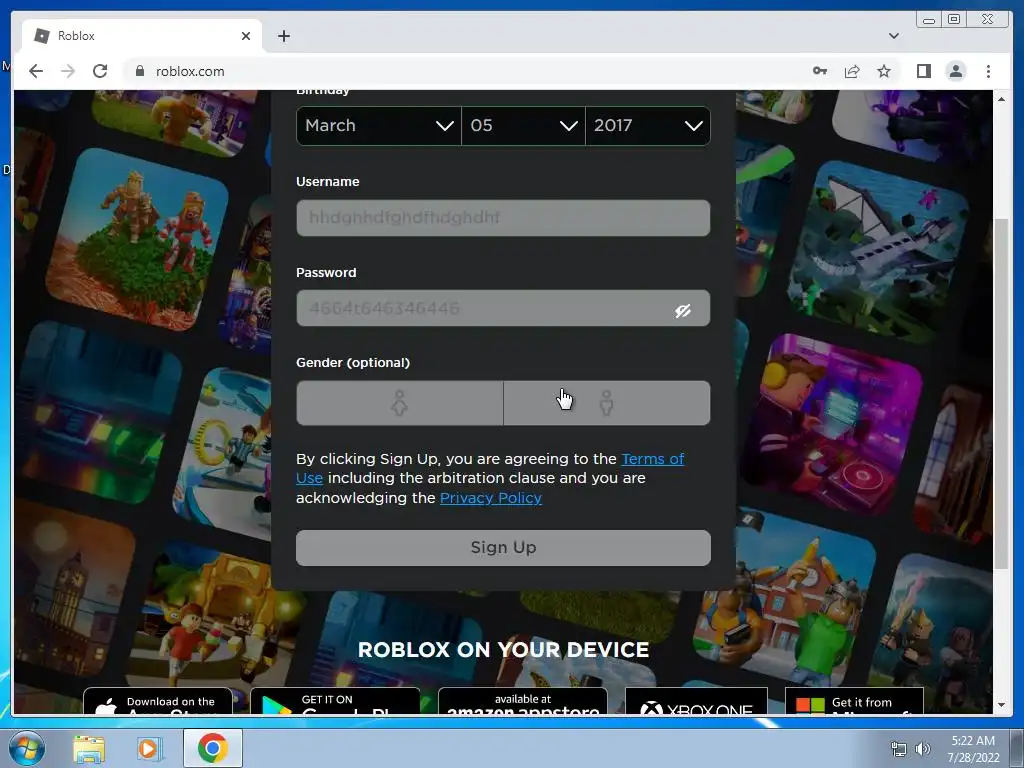The height and width of the screenshot is (768, 1024).
Task: Open the Privacy Policy link
Action: pos(490,498)
